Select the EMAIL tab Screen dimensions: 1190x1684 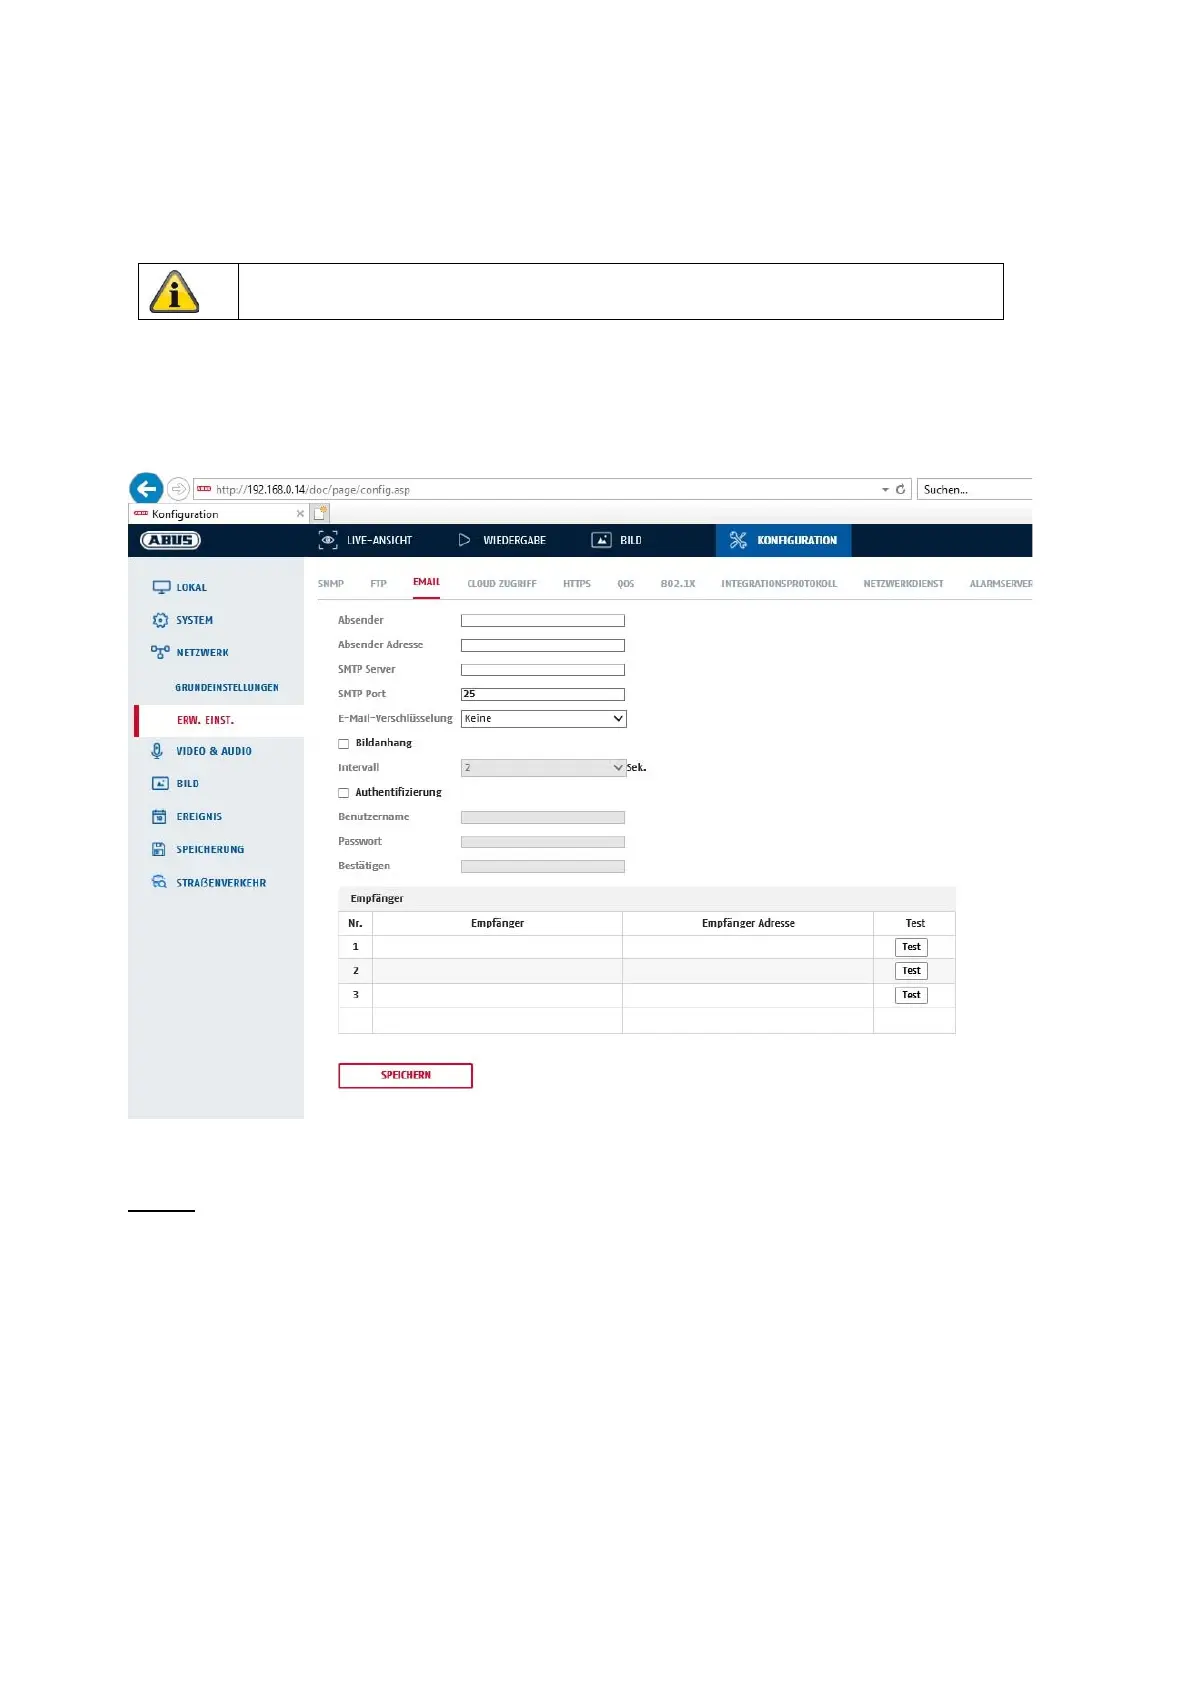427,582
